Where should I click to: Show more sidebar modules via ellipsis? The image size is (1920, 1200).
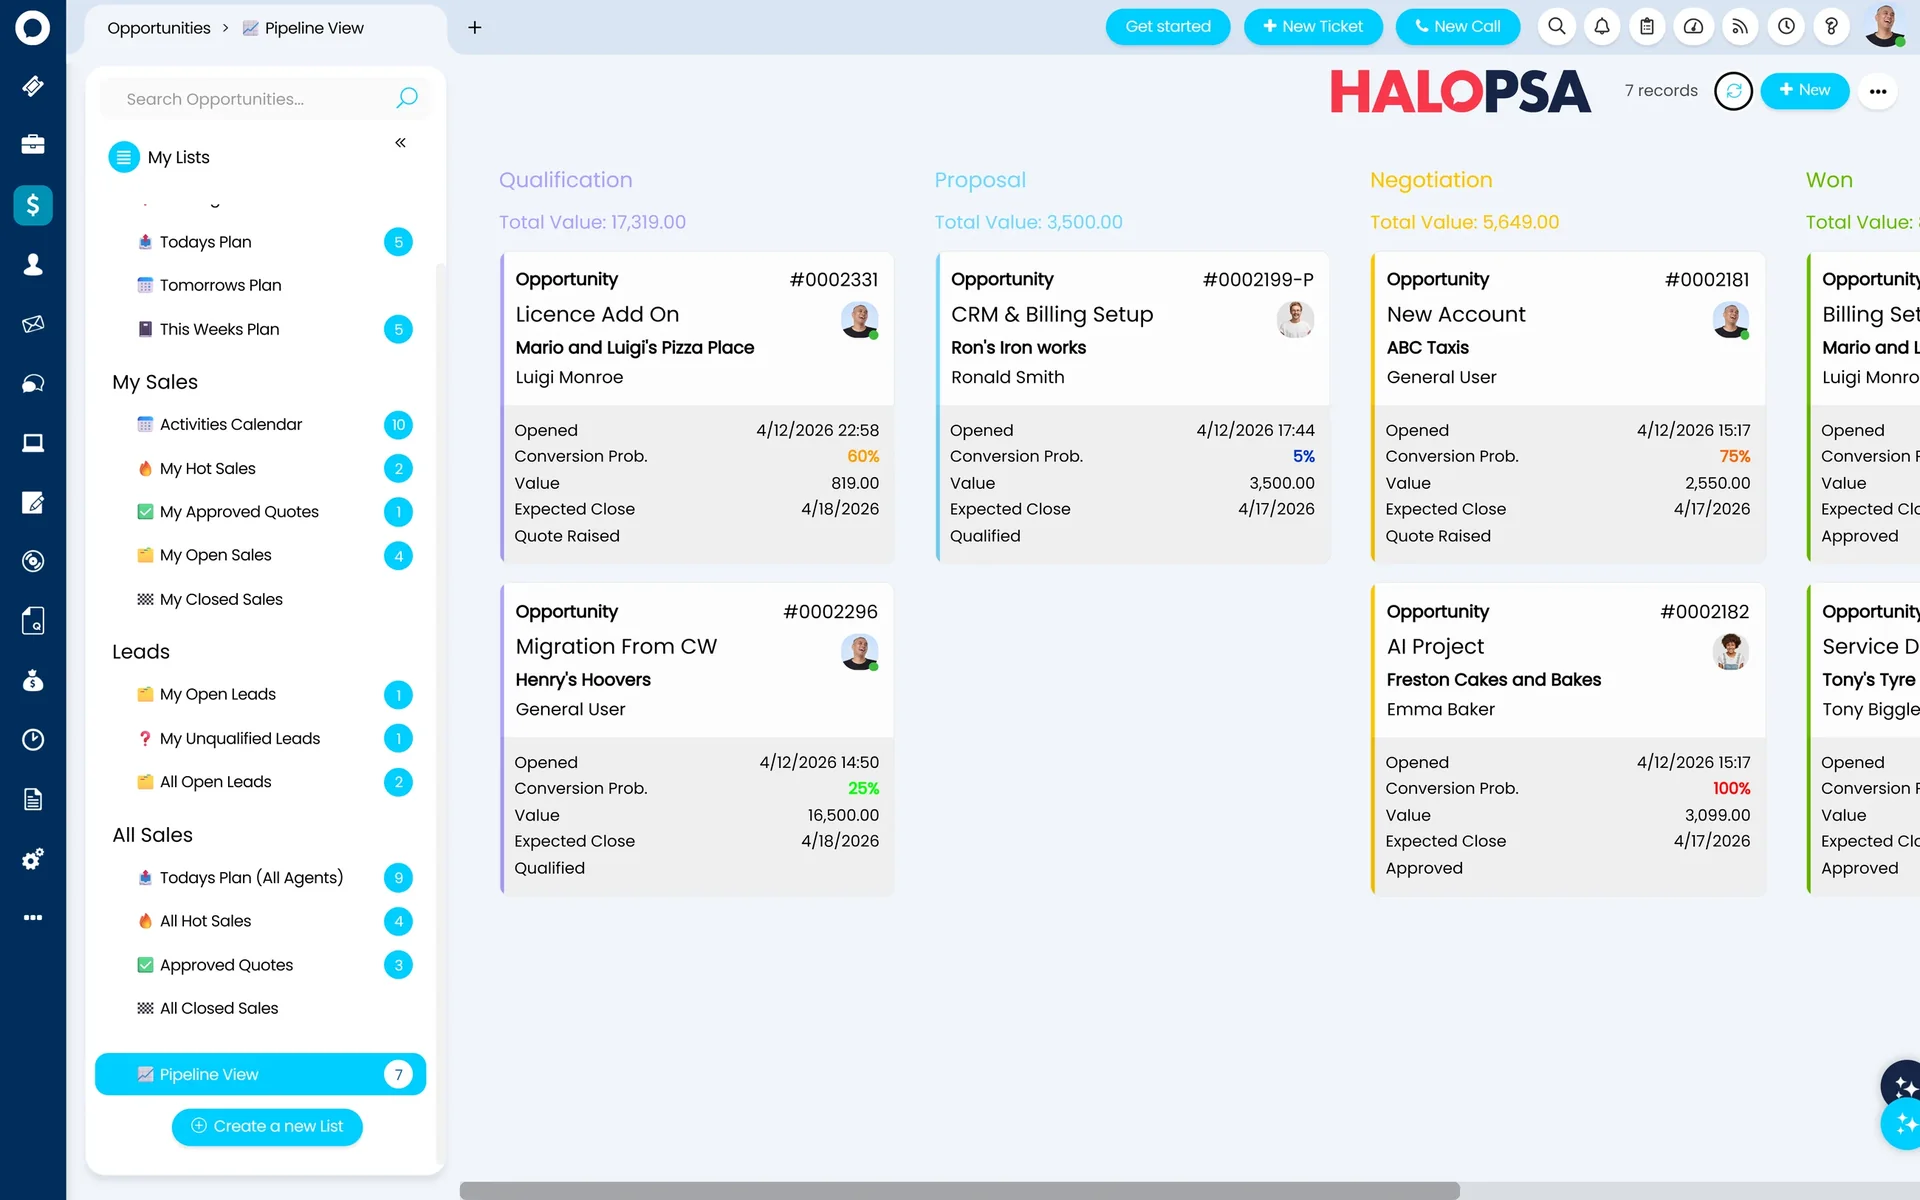(32, 918)
